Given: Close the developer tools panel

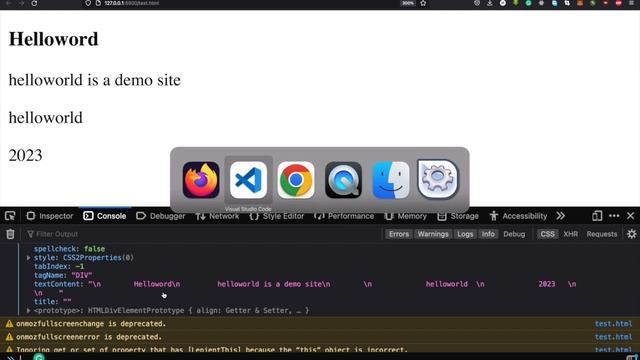Looking at the screenshot, I should point(631,216).
